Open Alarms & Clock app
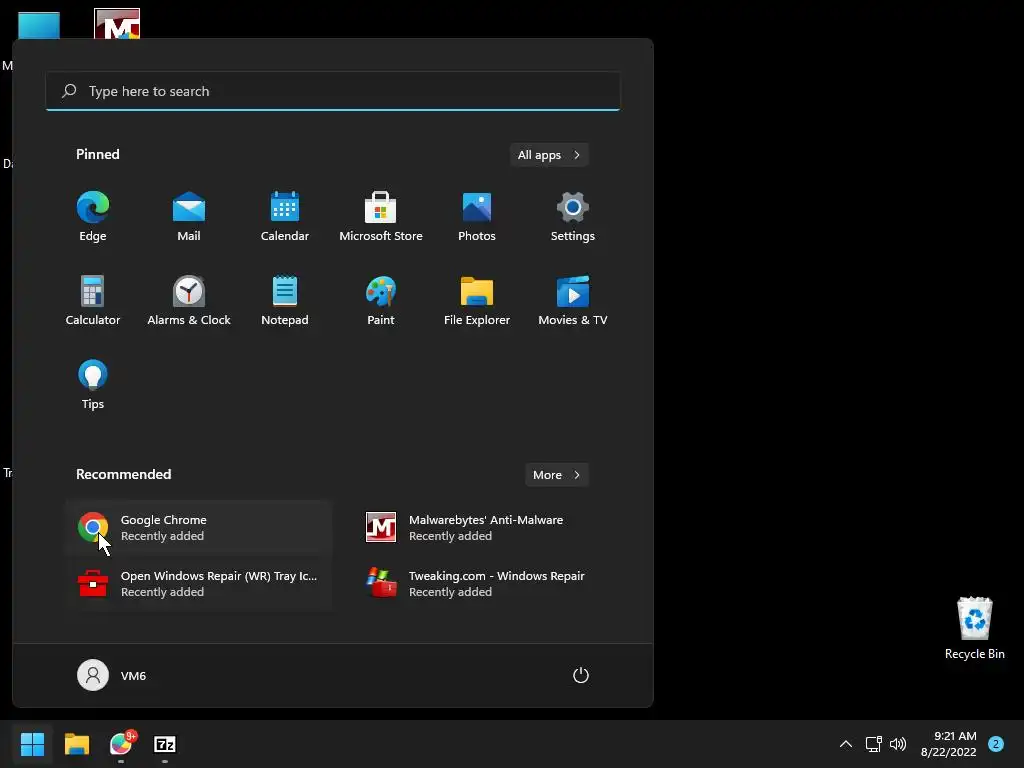The width and height of the screenshot is (1024, 768). point(189,300)
